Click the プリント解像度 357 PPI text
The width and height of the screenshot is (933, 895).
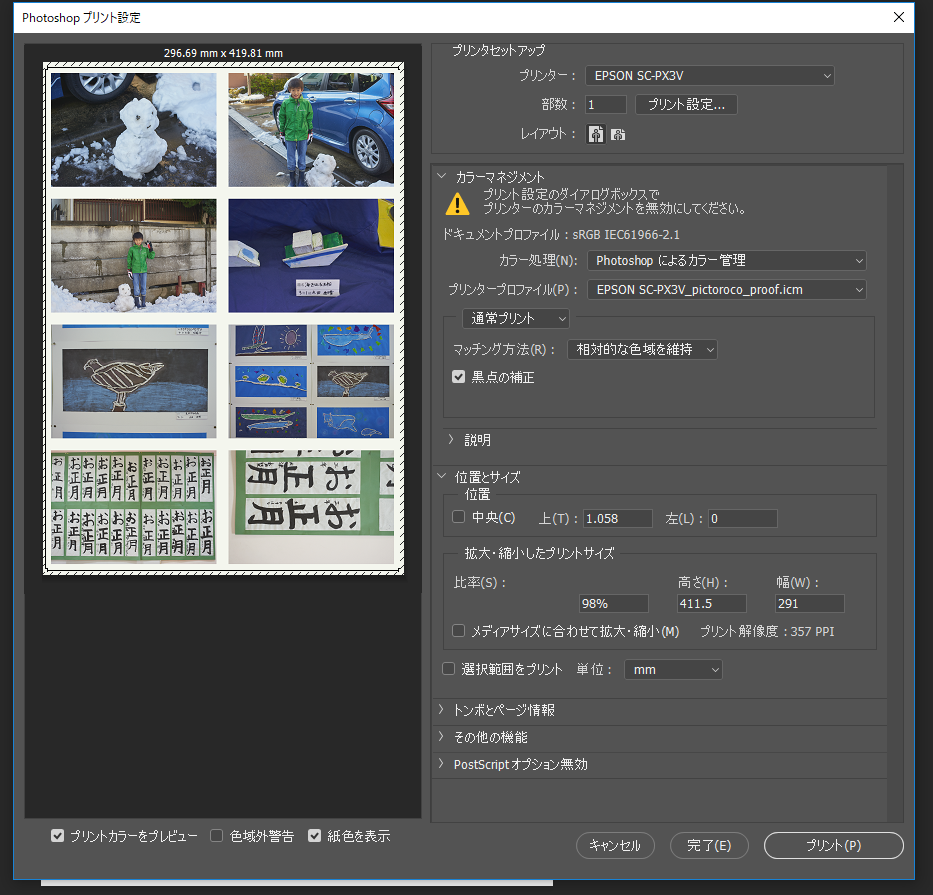tap(767, 631)
